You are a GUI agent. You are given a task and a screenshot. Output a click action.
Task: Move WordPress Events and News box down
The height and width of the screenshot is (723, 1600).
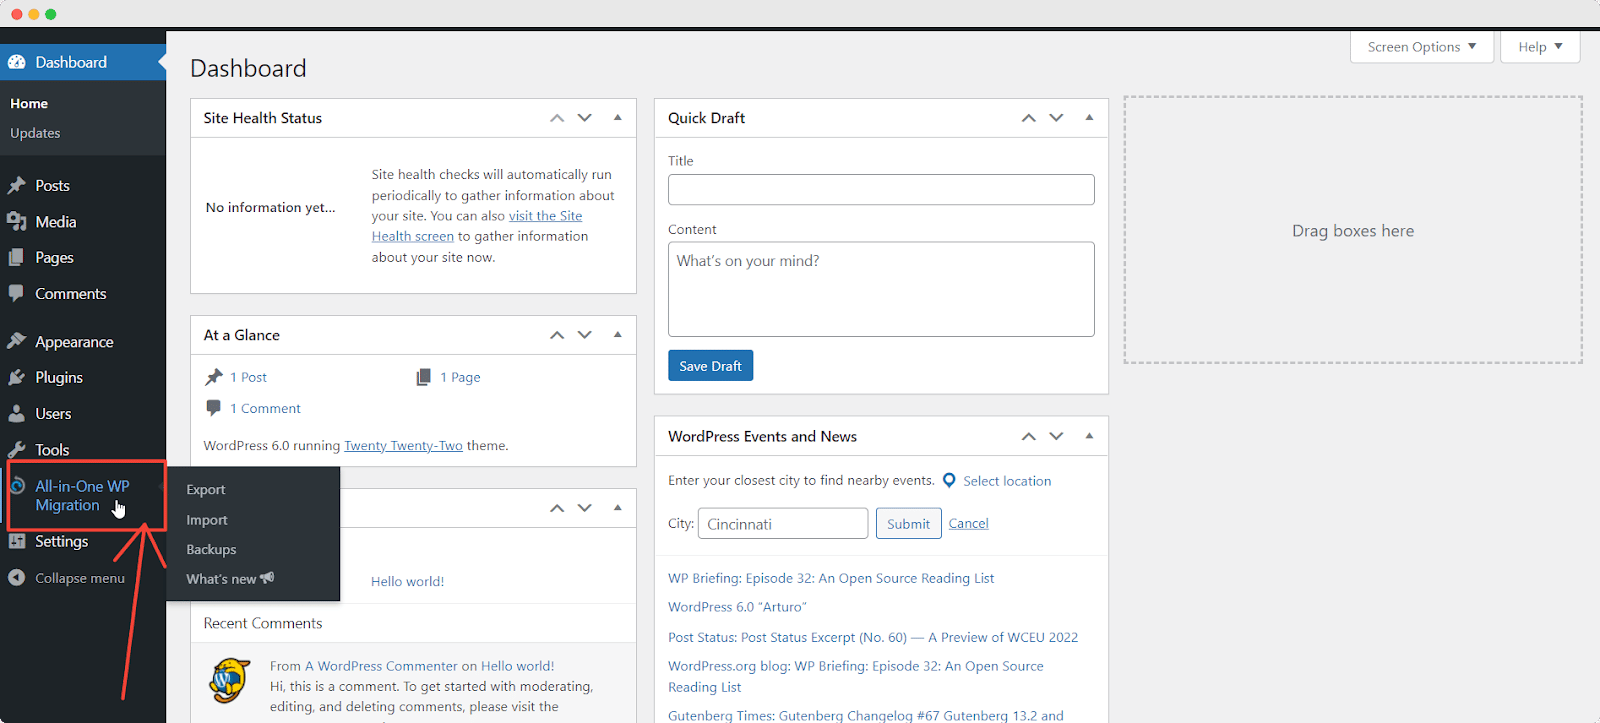[x=1056, y=436]
